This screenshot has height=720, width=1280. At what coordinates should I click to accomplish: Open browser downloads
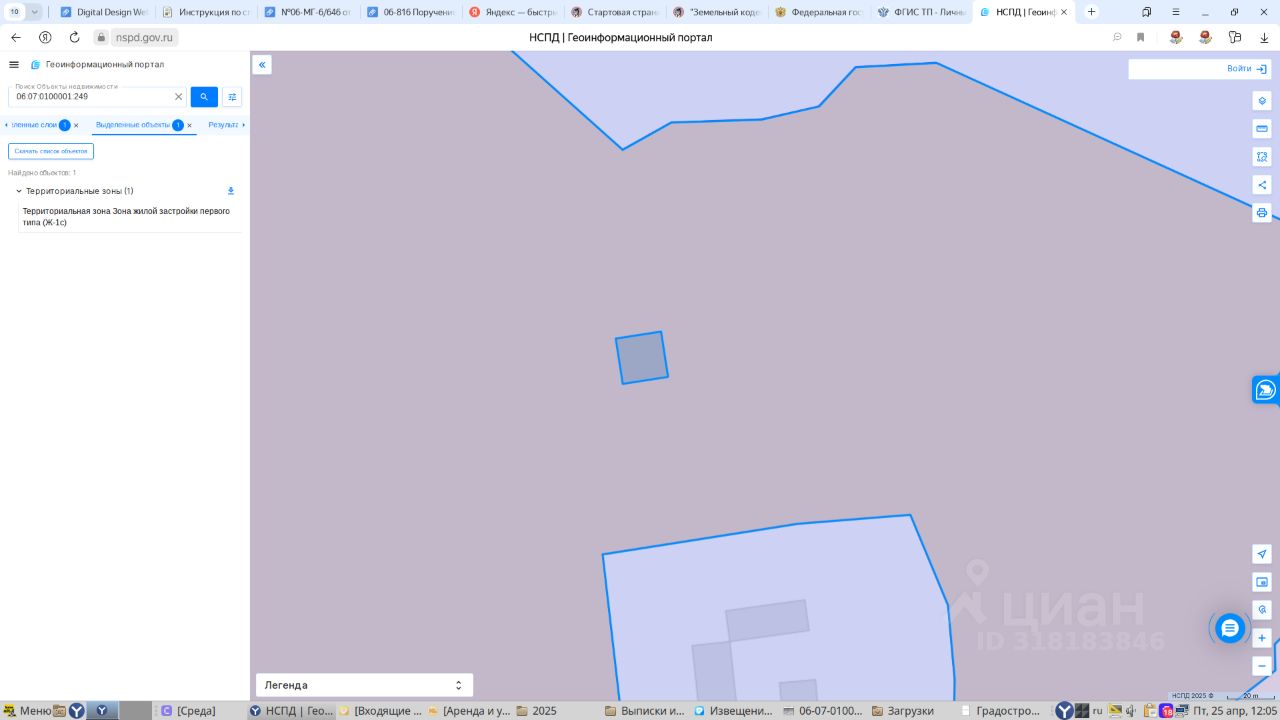[x=1264, y=37]
